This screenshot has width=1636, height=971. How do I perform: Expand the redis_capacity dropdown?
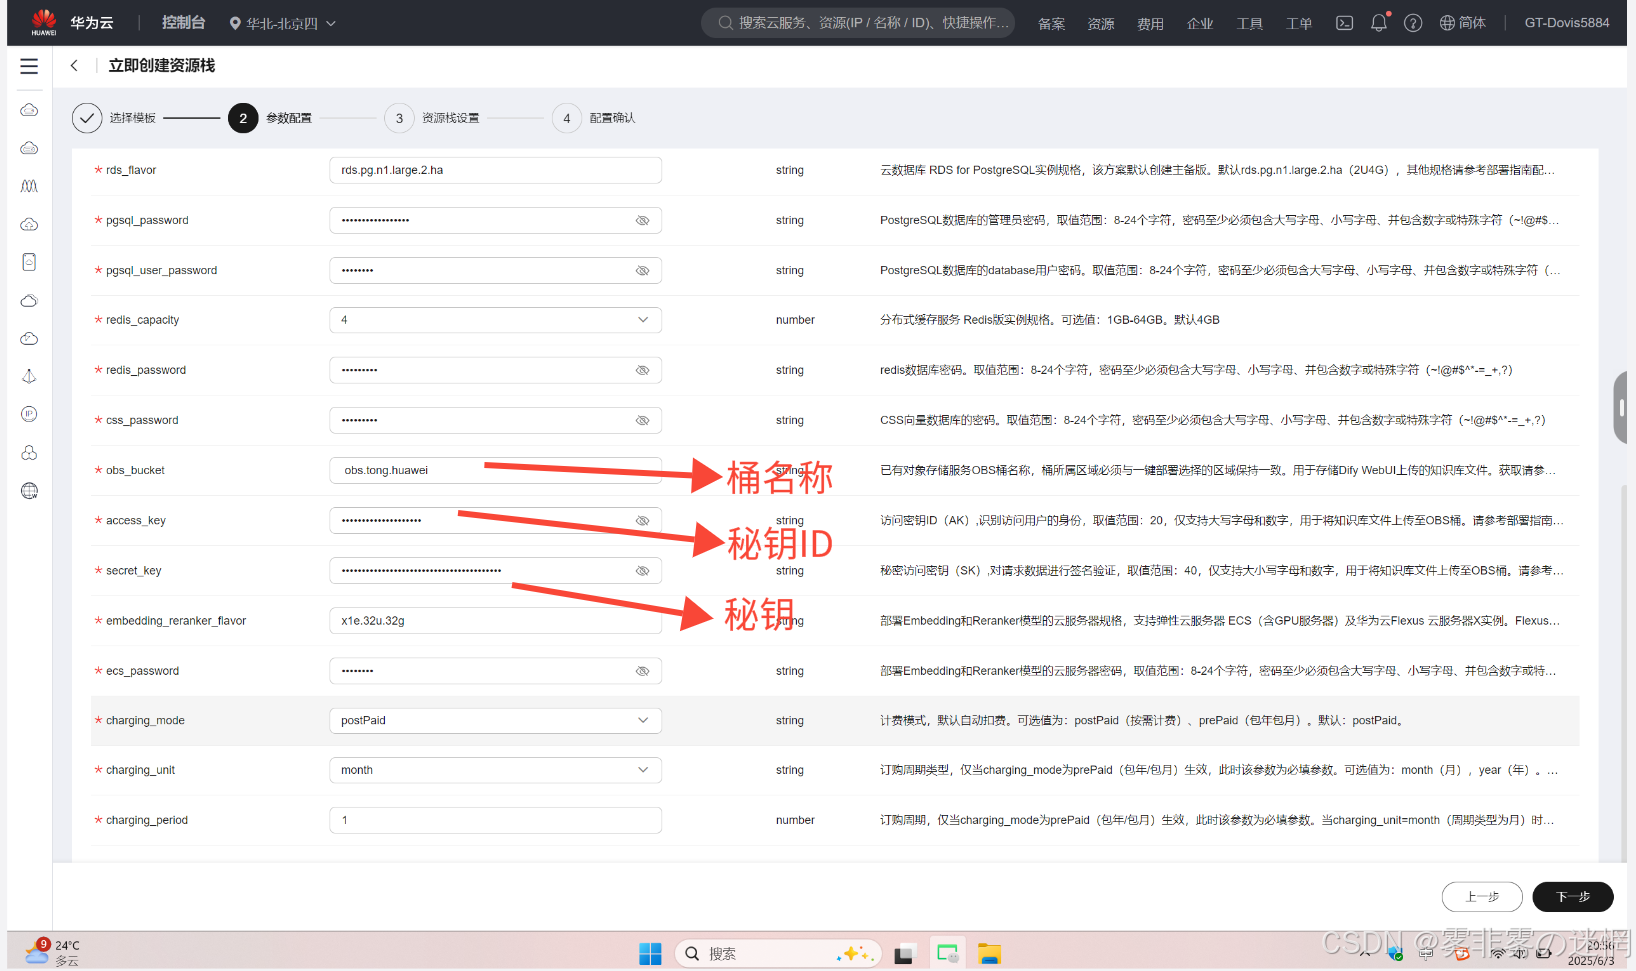(x=642, y=320)
